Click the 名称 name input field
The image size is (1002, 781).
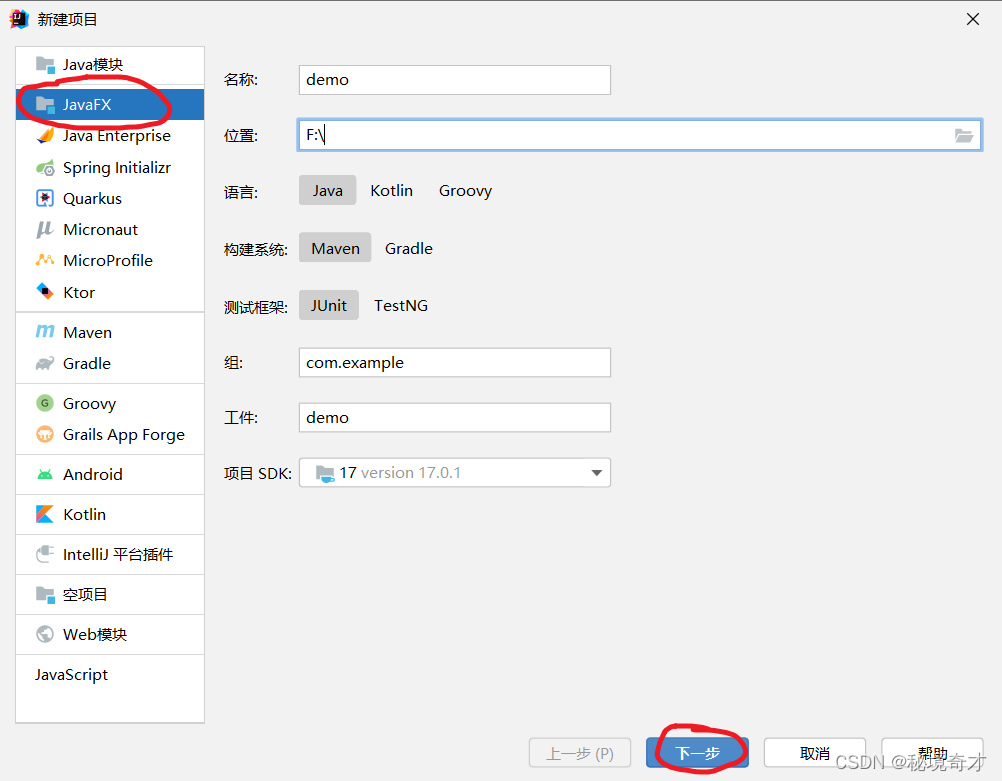pyautogui.click(x=454, y=80)
